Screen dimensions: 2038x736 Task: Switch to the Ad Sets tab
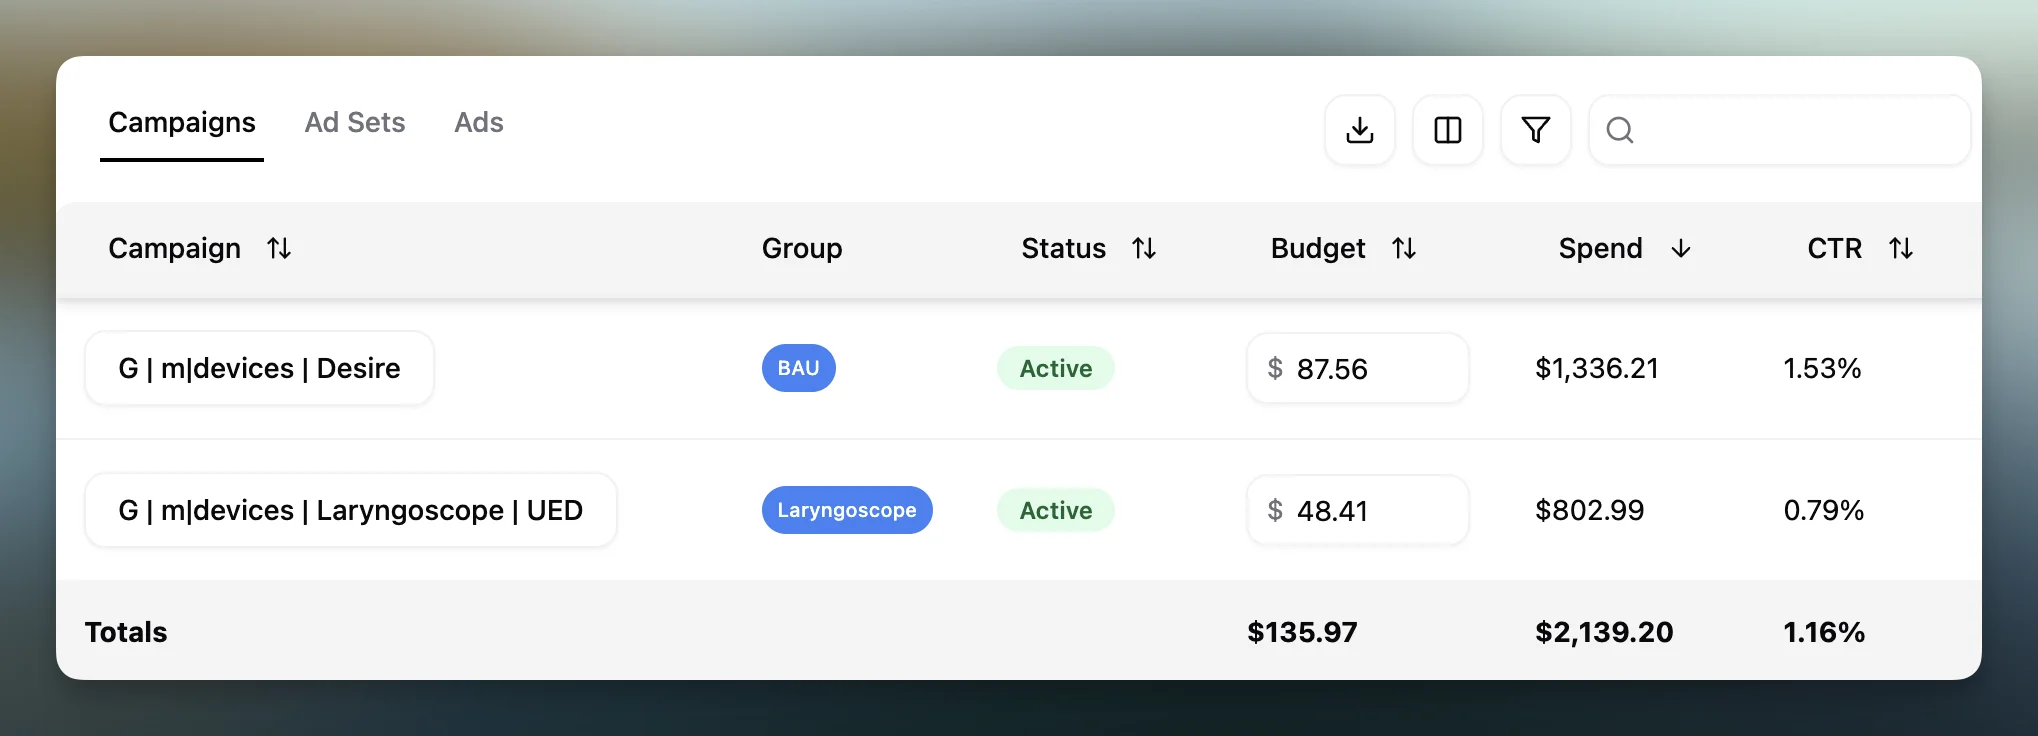click(x=355, y=123)
